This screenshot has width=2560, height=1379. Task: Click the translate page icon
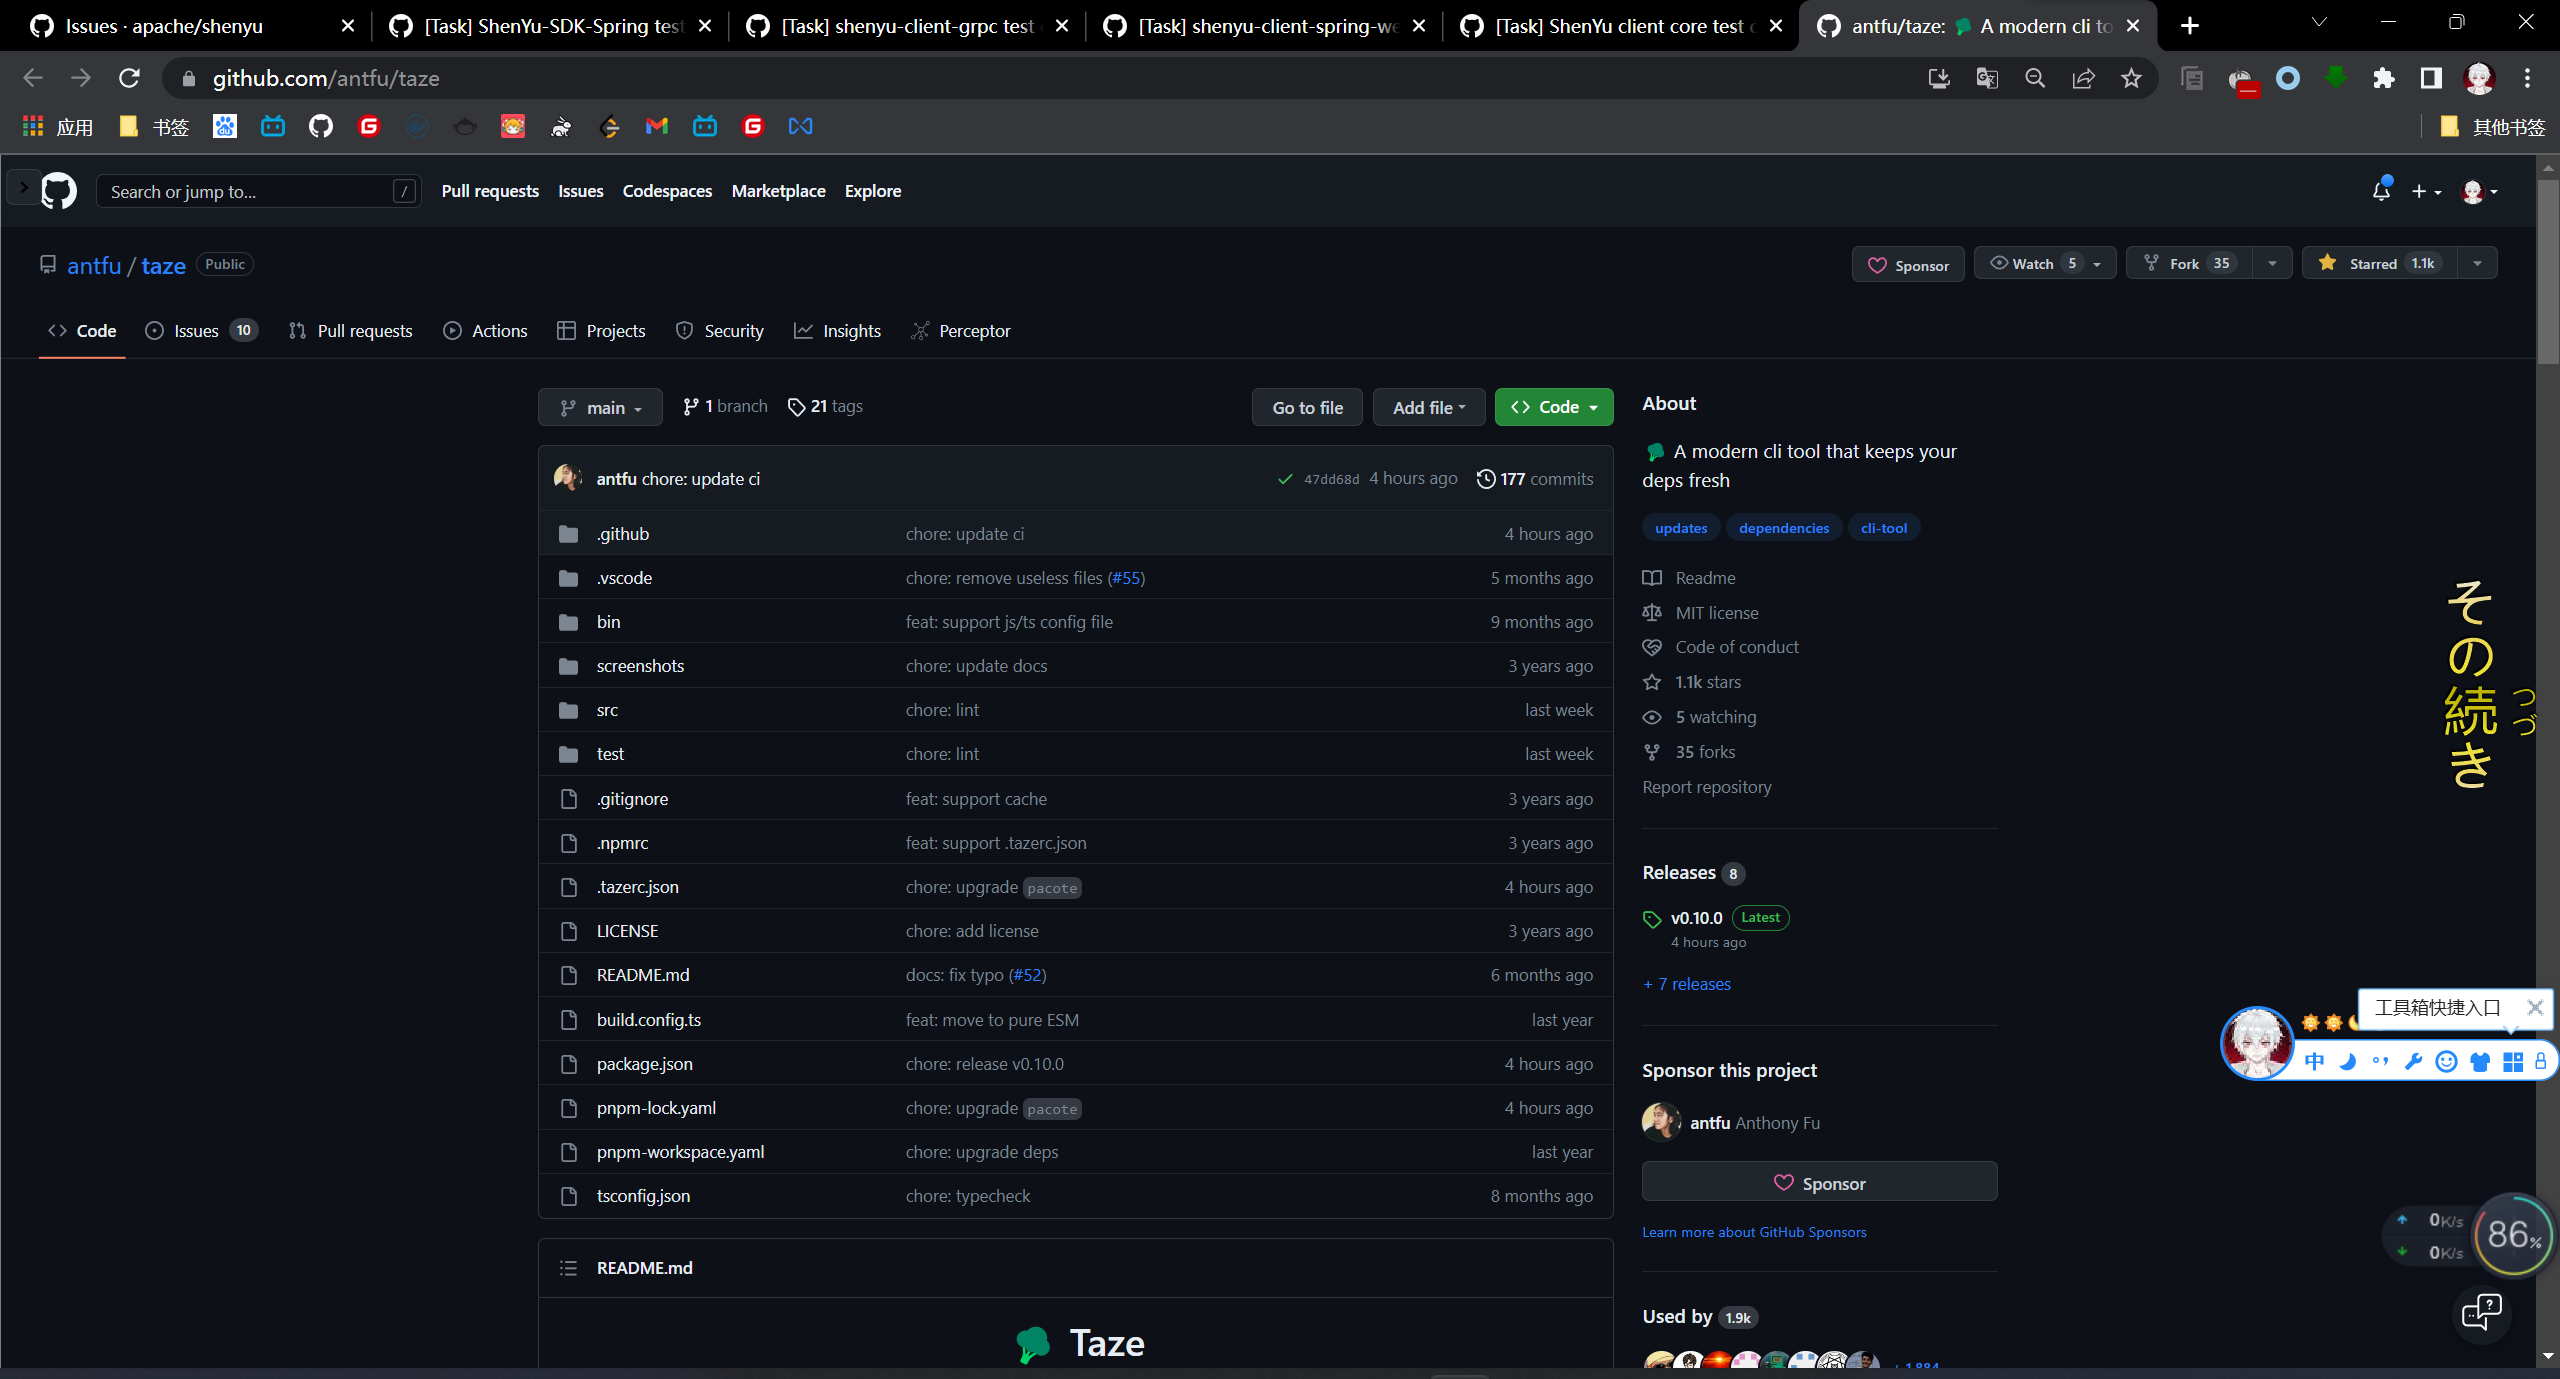[x=1987, y=78]
